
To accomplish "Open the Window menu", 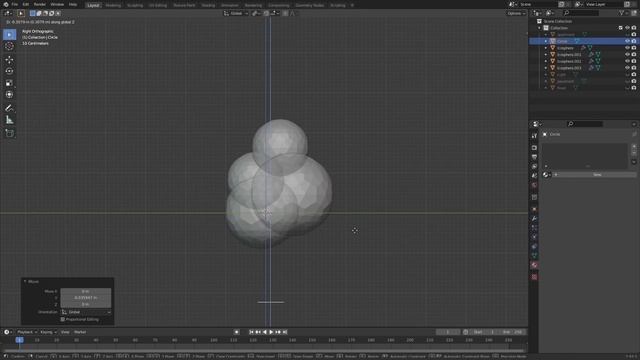I will 57,4.
